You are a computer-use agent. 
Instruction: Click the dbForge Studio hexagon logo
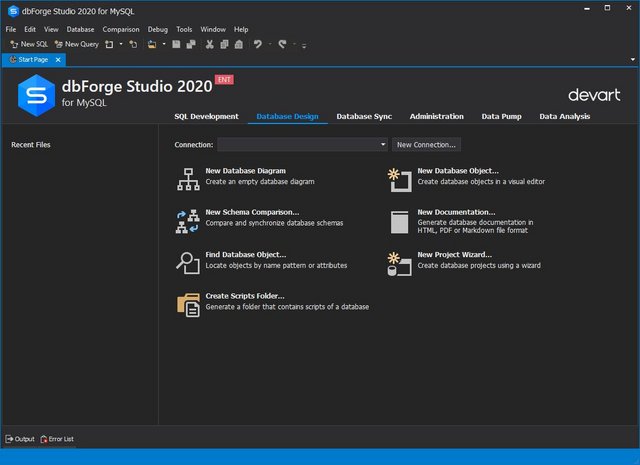36,96
